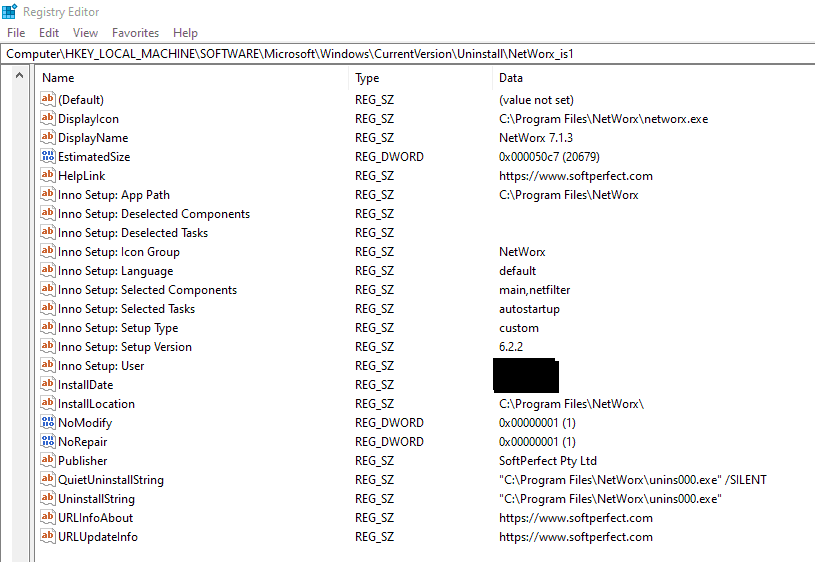Click the "0x000050c7 (20679)" data cell
The image size is (815, 562).
pos(549,157)
